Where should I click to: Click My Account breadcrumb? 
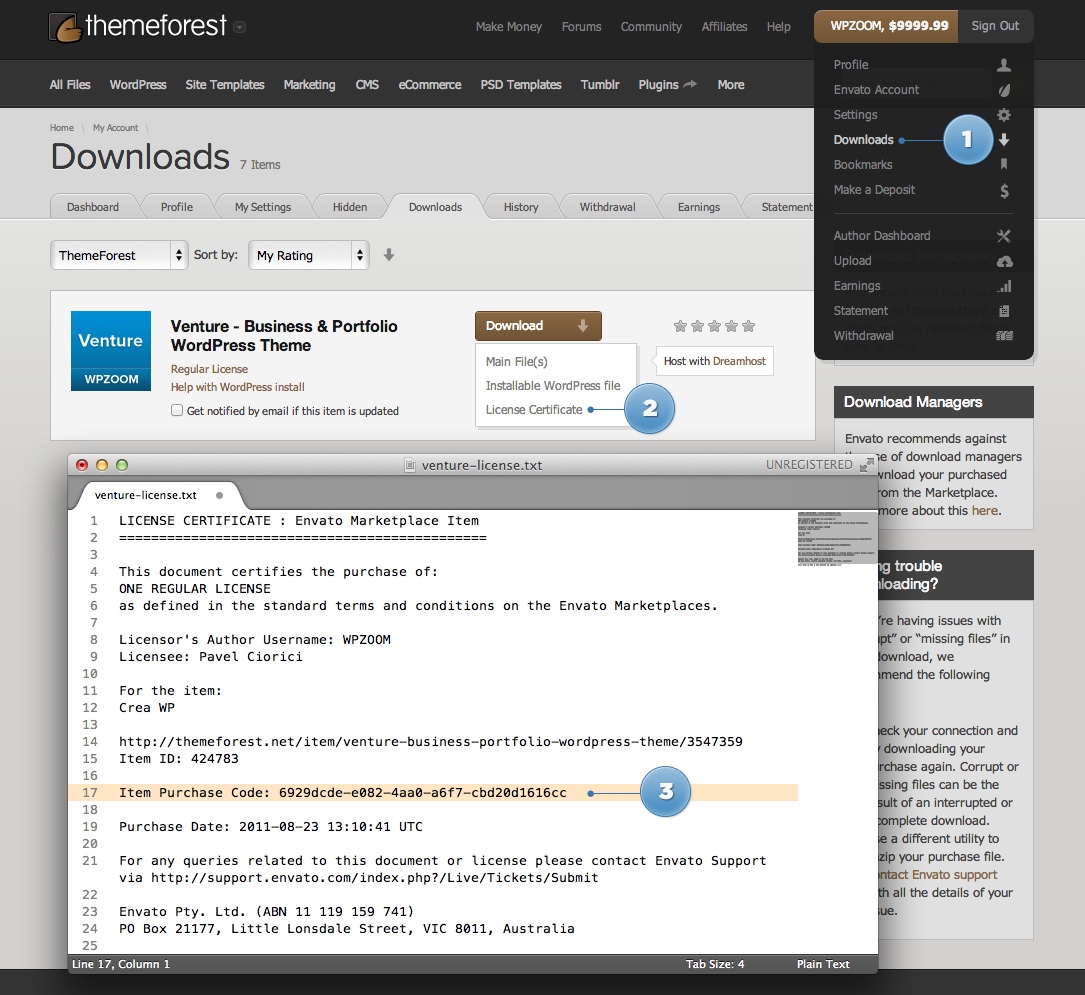click(115, 127)
